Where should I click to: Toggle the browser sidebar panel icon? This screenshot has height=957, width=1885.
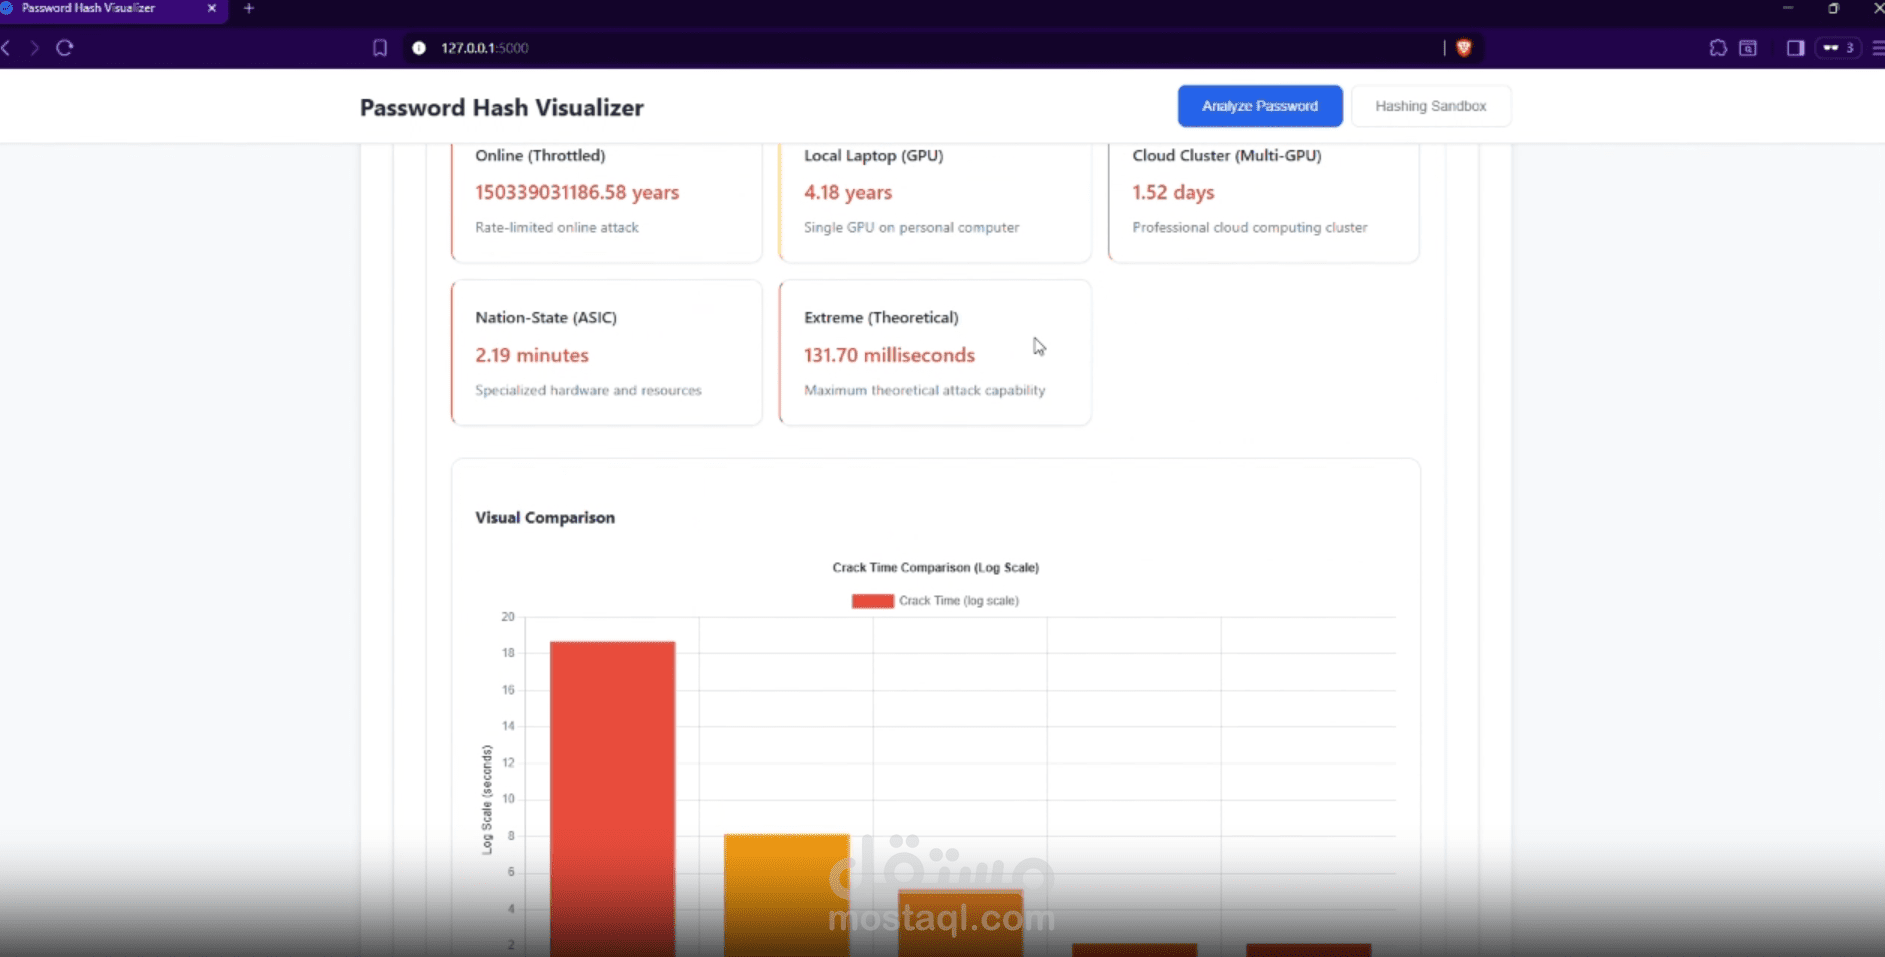pos(1795,47)
